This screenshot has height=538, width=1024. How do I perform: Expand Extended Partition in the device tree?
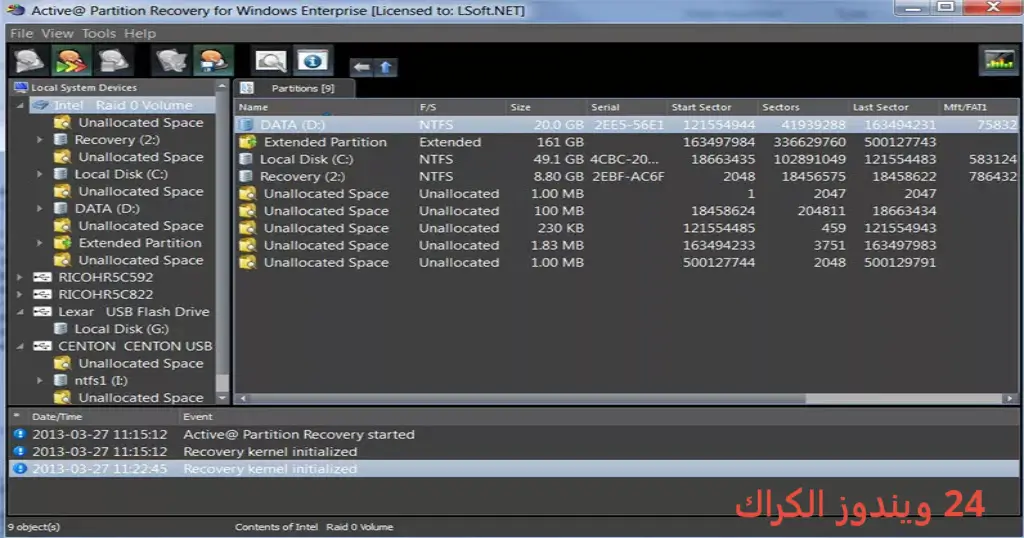point(40,243)
